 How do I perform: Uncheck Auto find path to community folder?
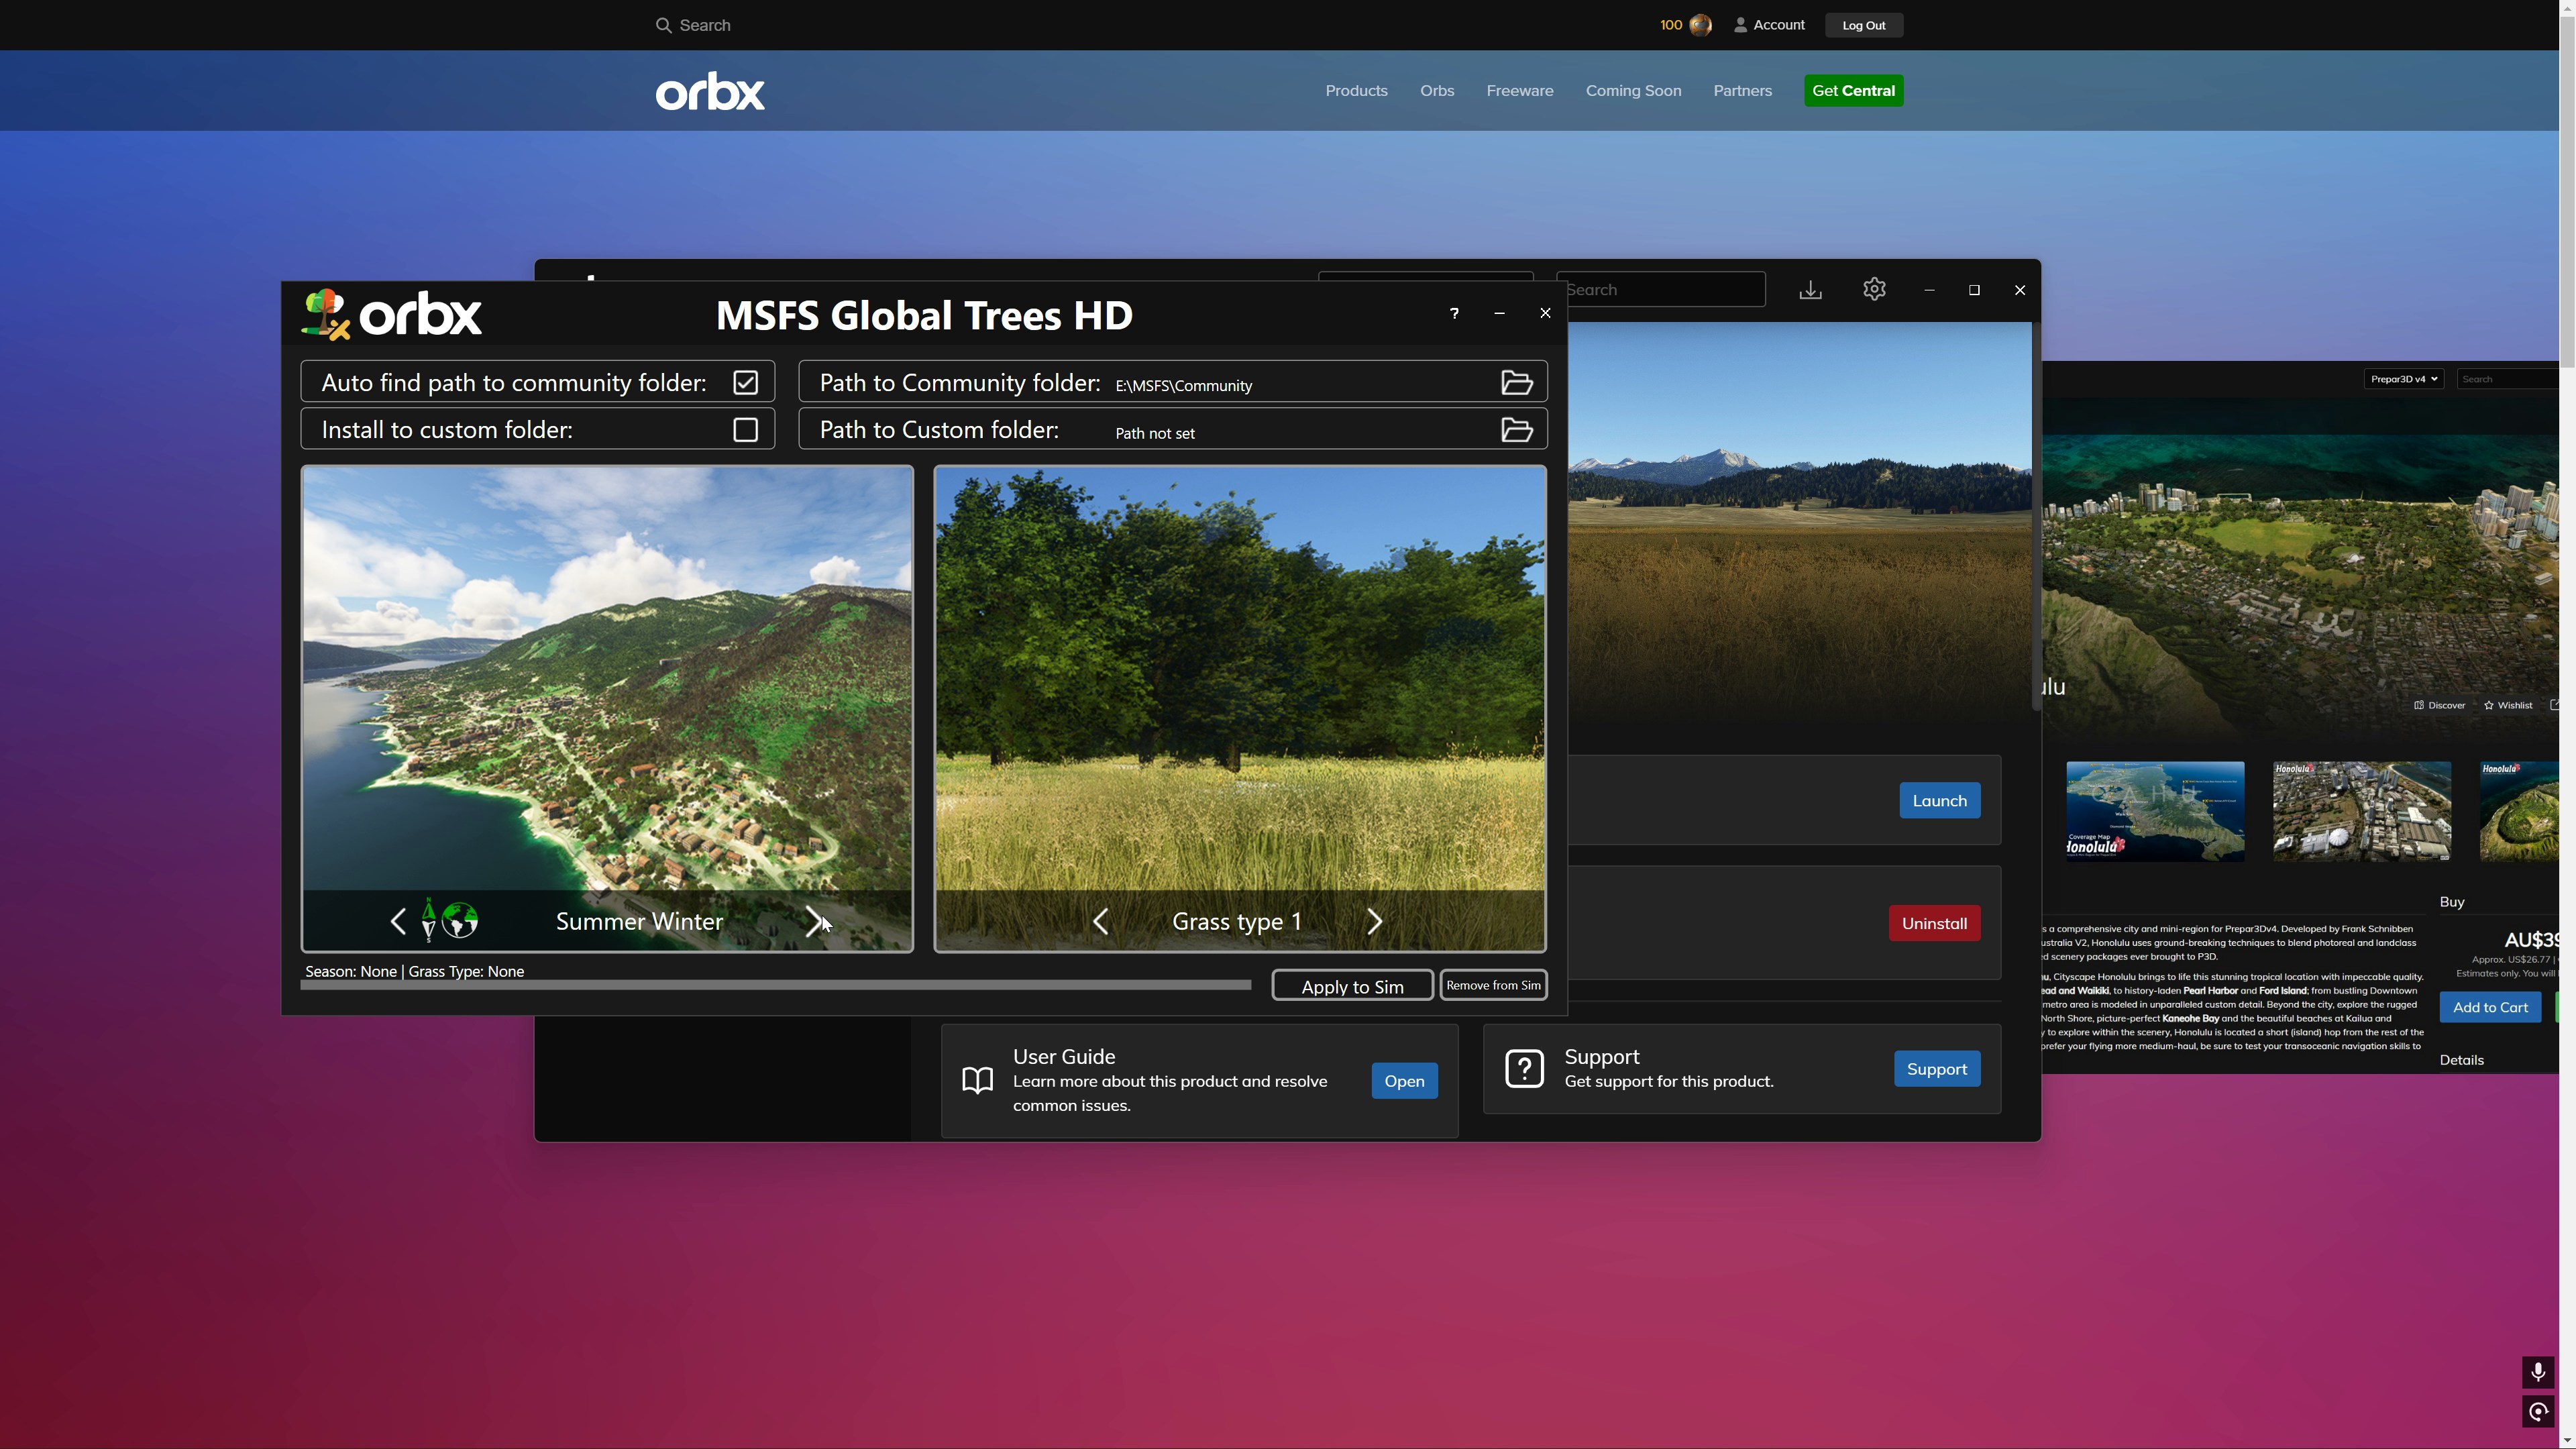click(745, 383)
